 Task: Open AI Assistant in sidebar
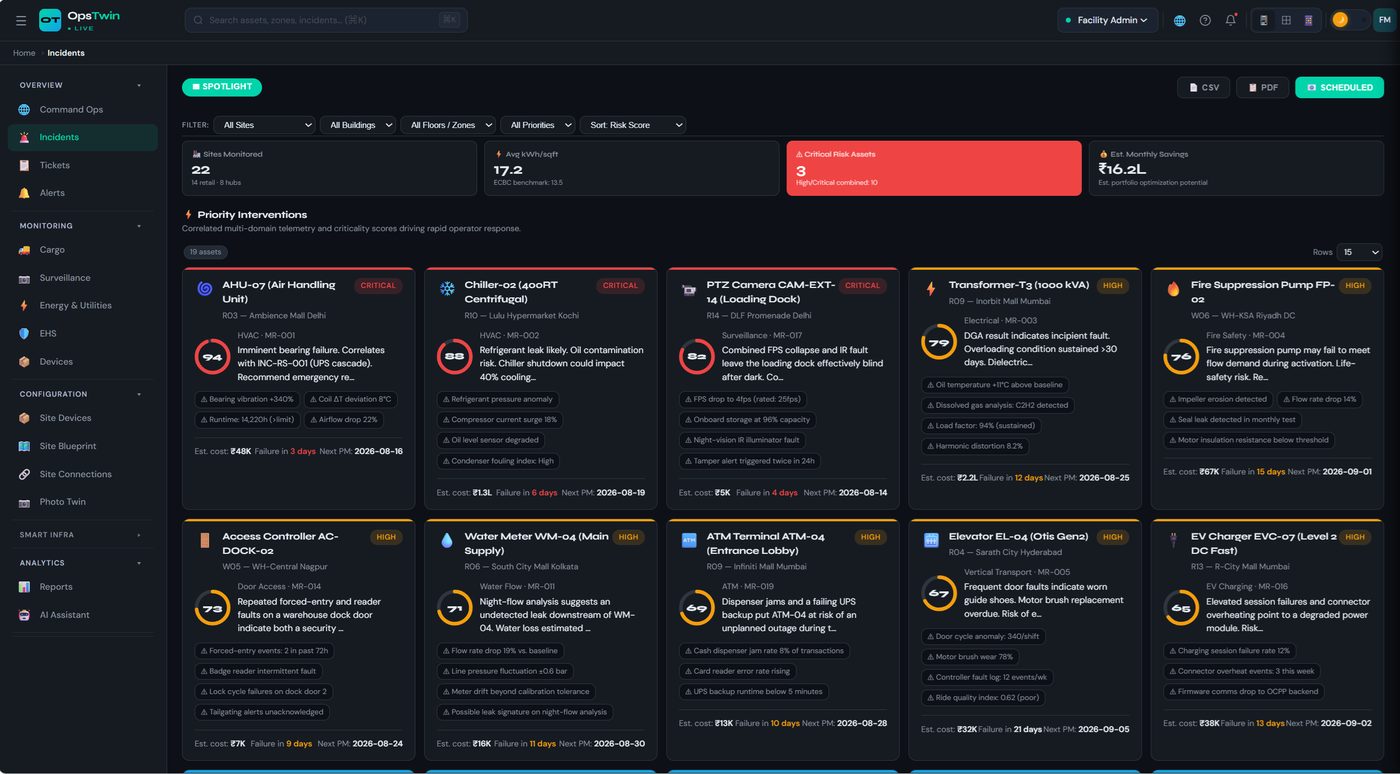(83, 615)
